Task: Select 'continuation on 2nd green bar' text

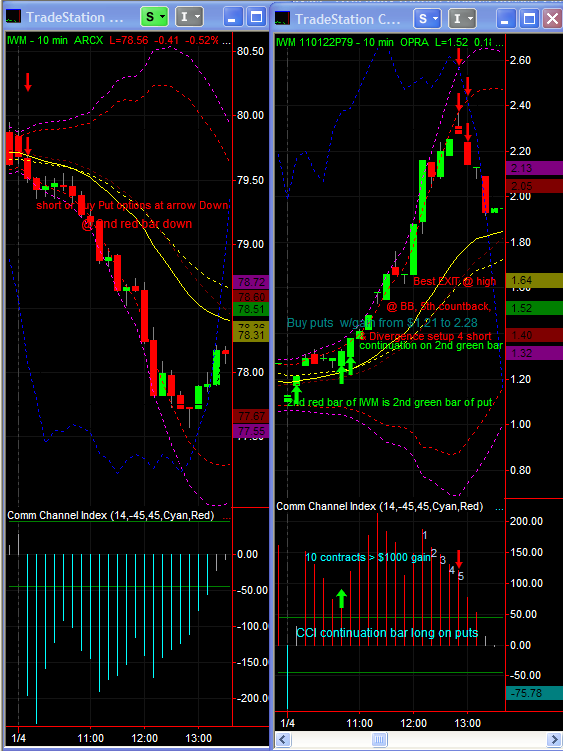Action: 431,345
